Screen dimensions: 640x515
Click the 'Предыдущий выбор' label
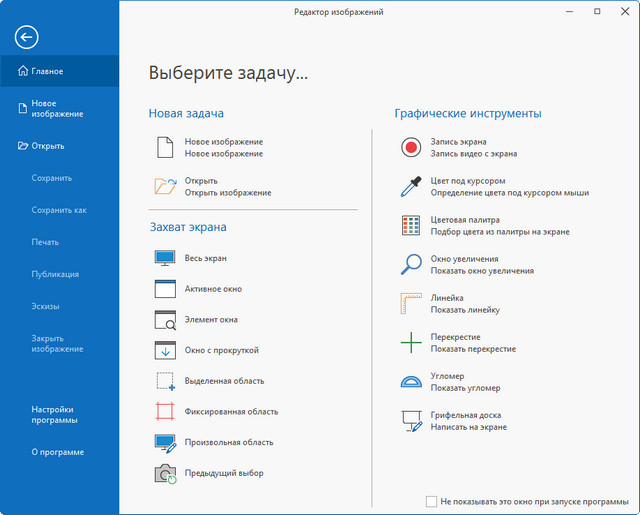pos(224,473)
